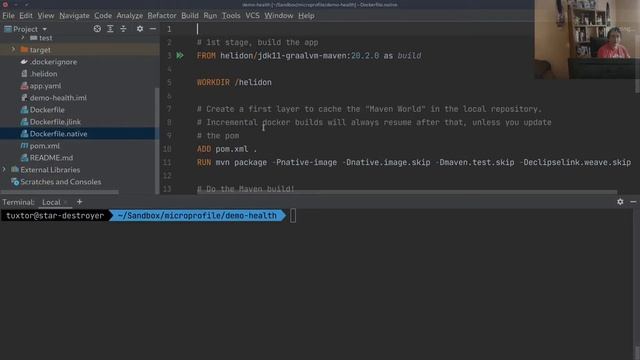Viewport: 640px width, 360px height.
Task: Open the Analyze menu
Action: [x=129, y=16]
